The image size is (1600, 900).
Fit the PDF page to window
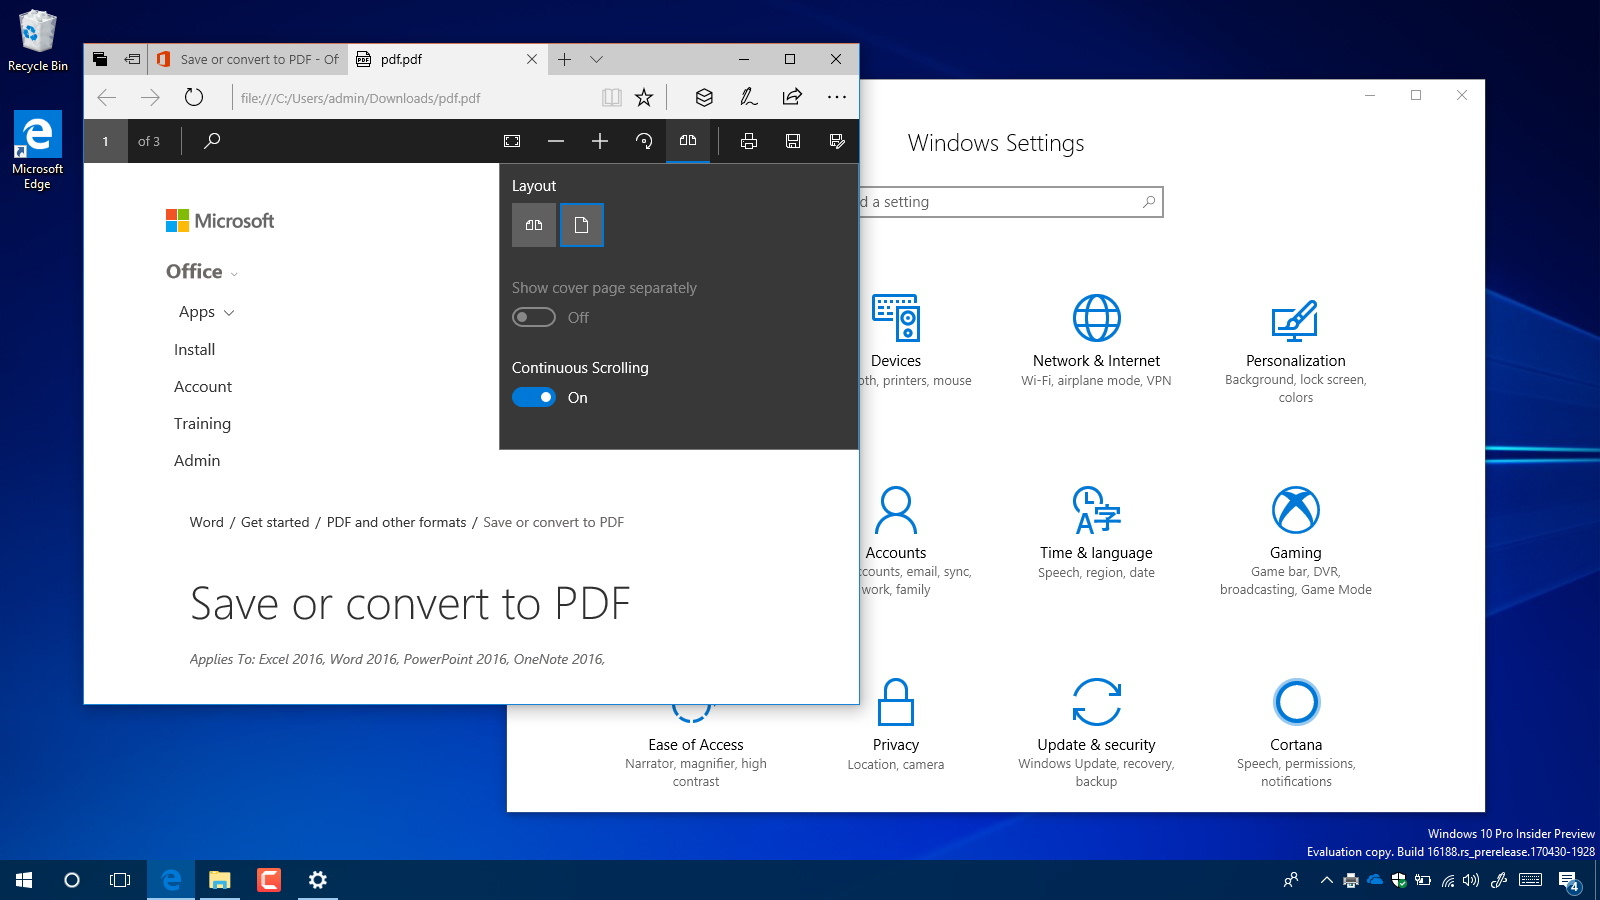513,141
